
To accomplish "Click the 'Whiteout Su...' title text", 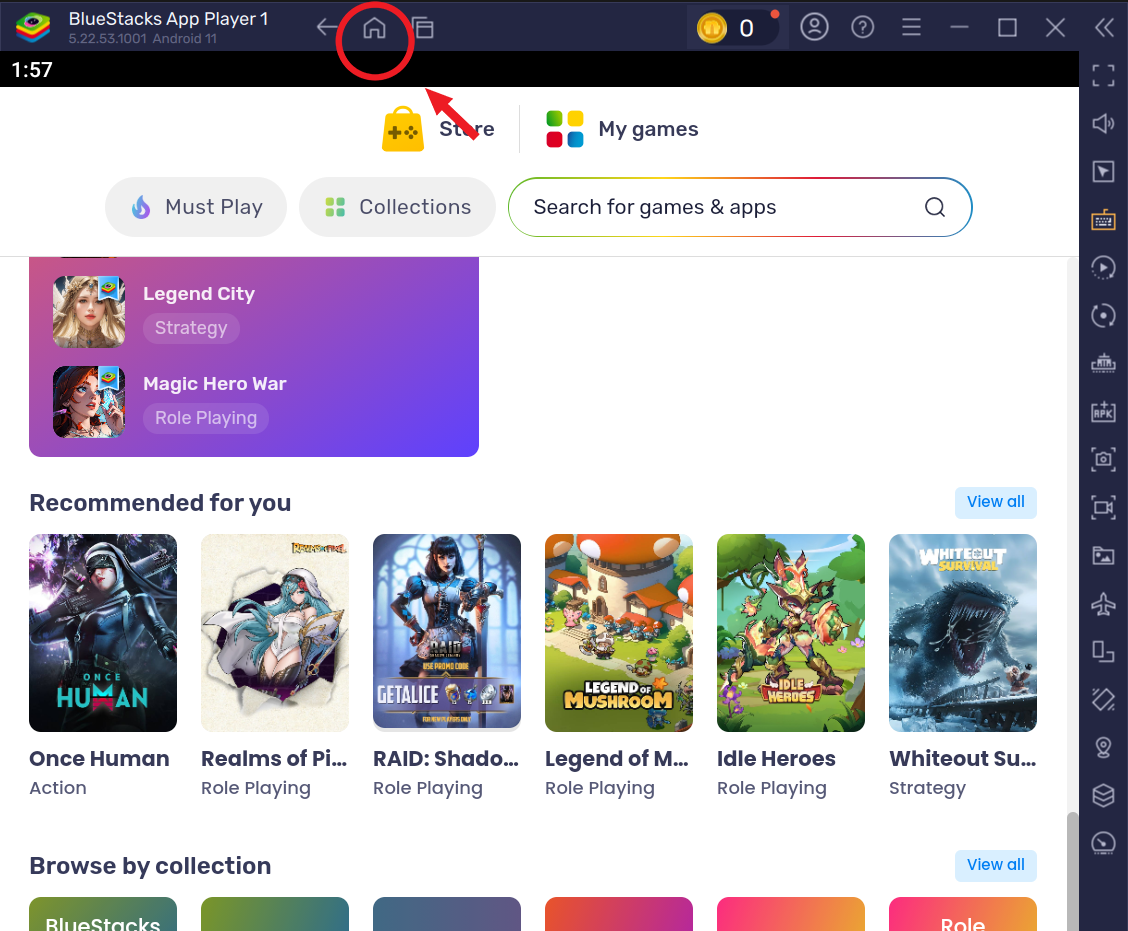I will (x=963, y=759).
